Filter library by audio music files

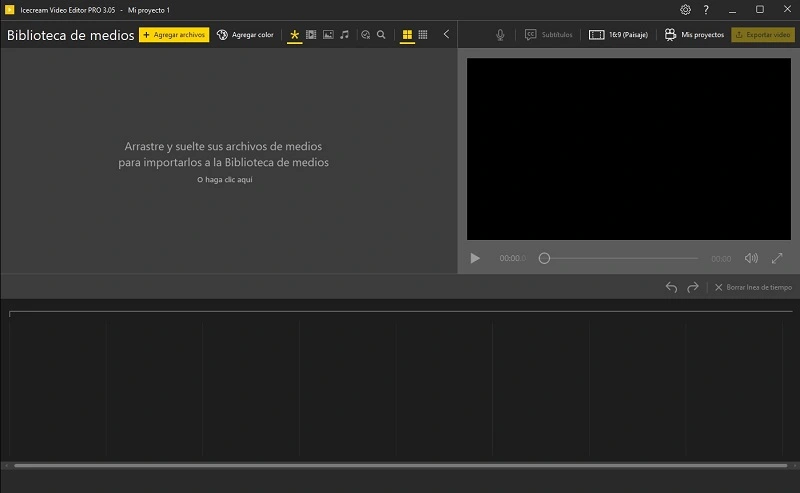click(344, 35)
